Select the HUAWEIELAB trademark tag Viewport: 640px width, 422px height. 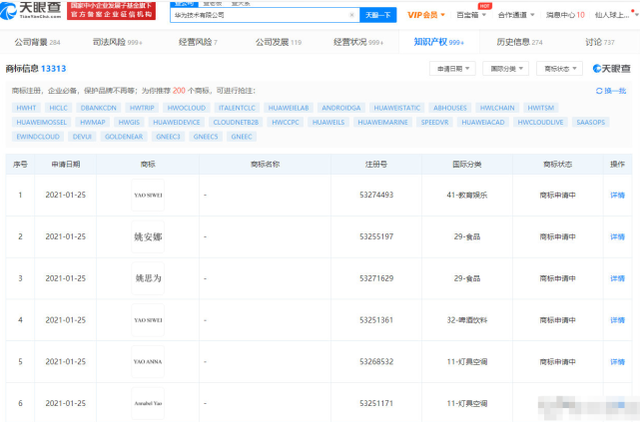(289, 108)
